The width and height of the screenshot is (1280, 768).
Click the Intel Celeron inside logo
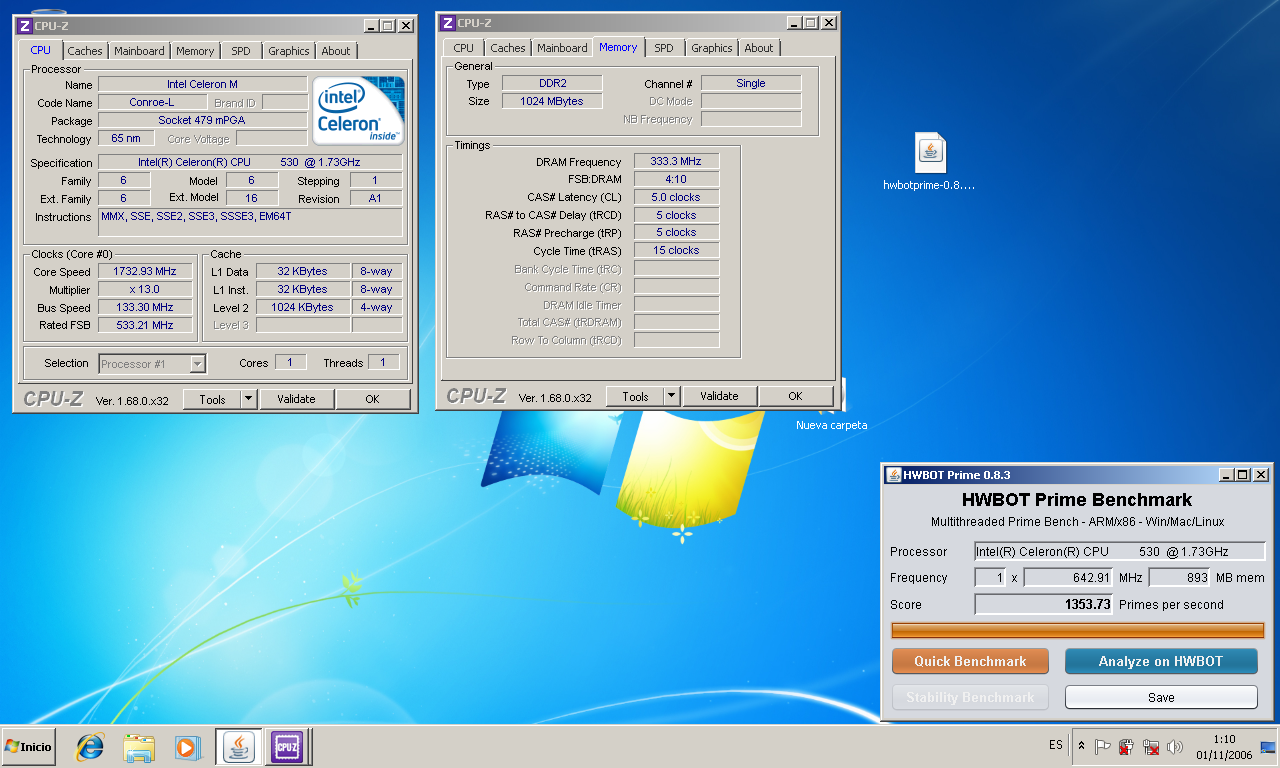[359, 110]
